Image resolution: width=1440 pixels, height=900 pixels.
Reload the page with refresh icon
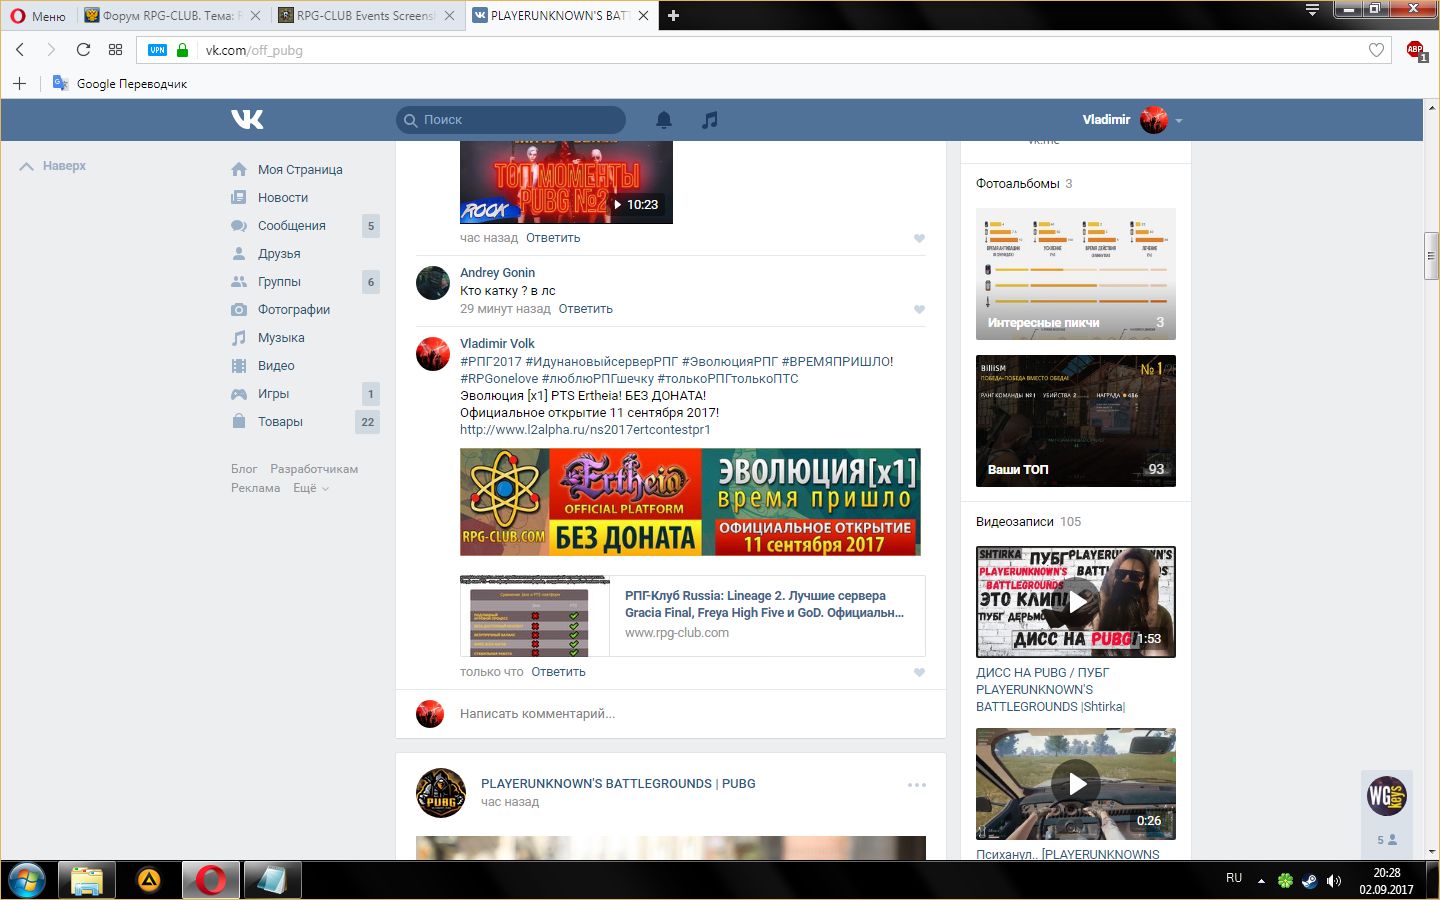84,49
